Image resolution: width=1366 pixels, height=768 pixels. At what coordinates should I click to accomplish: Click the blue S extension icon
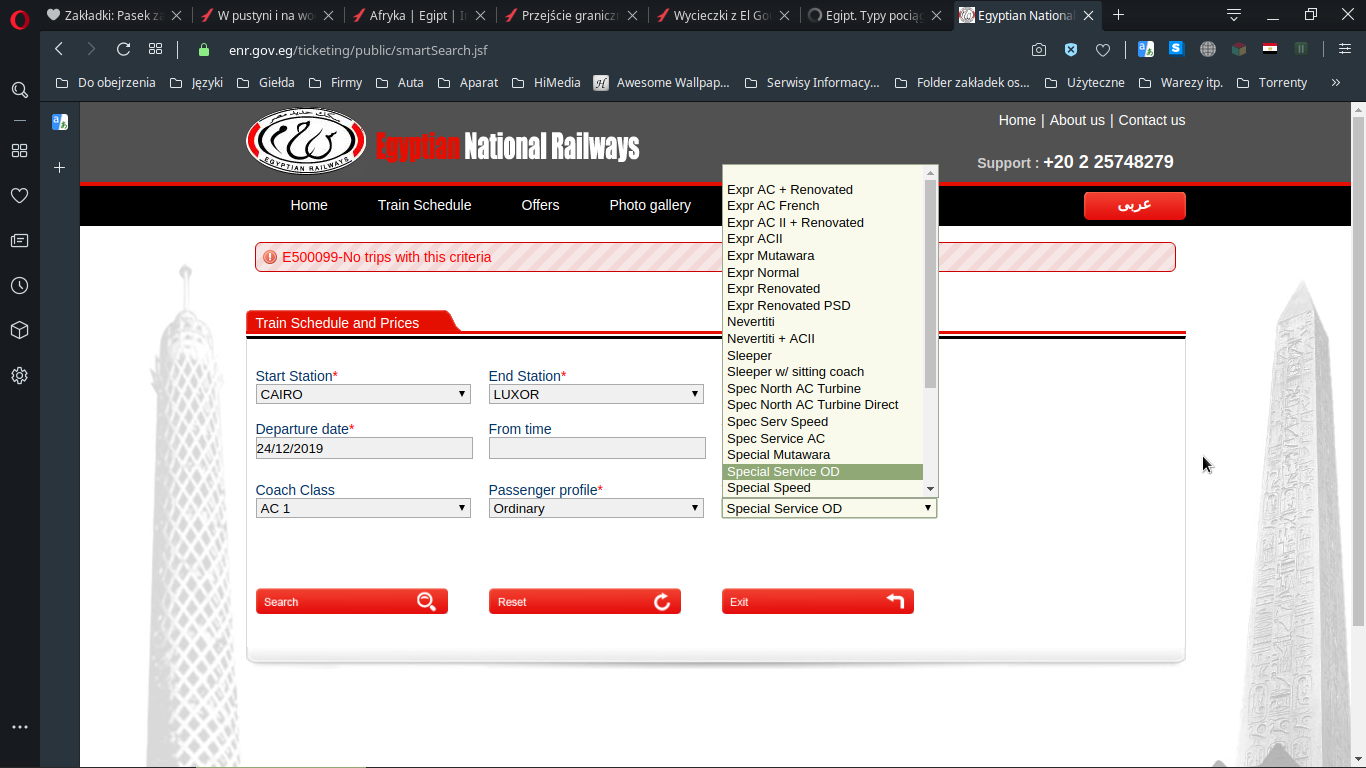coord(1177,47)
